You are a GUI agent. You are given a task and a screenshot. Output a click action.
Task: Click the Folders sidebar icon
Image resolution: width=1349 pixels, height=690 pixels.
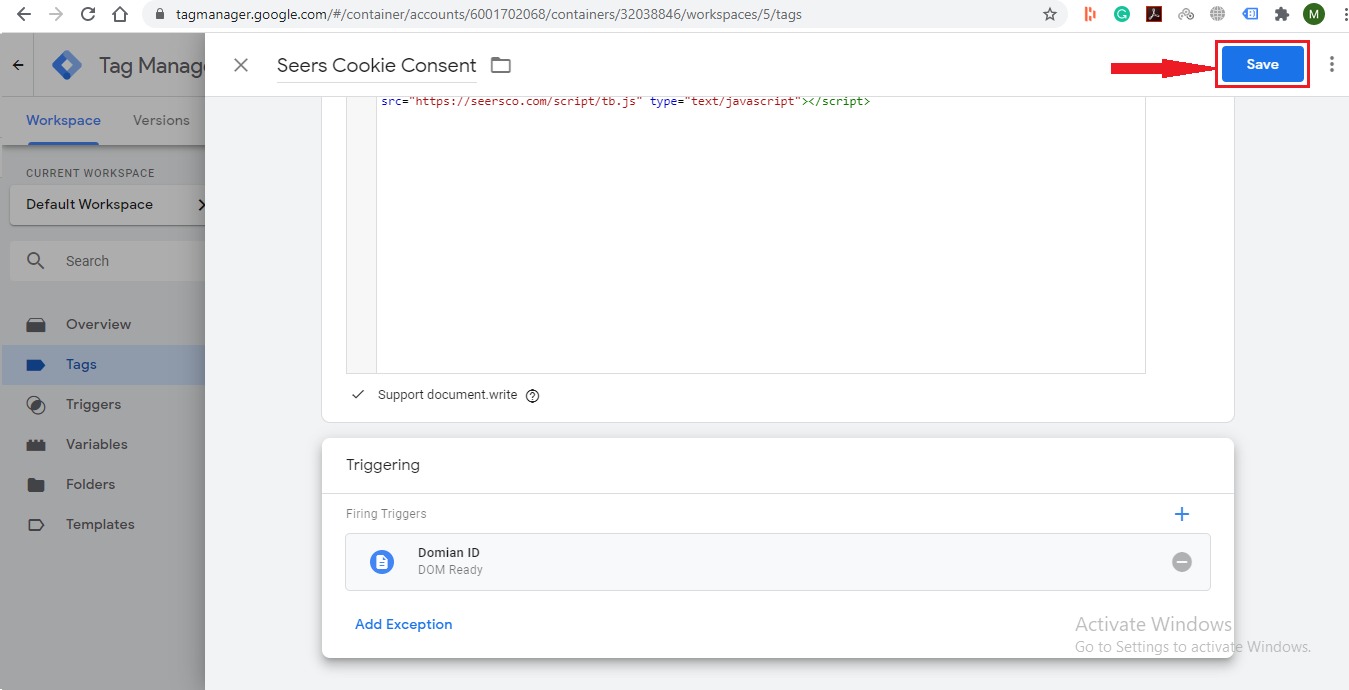pos(36,484)
